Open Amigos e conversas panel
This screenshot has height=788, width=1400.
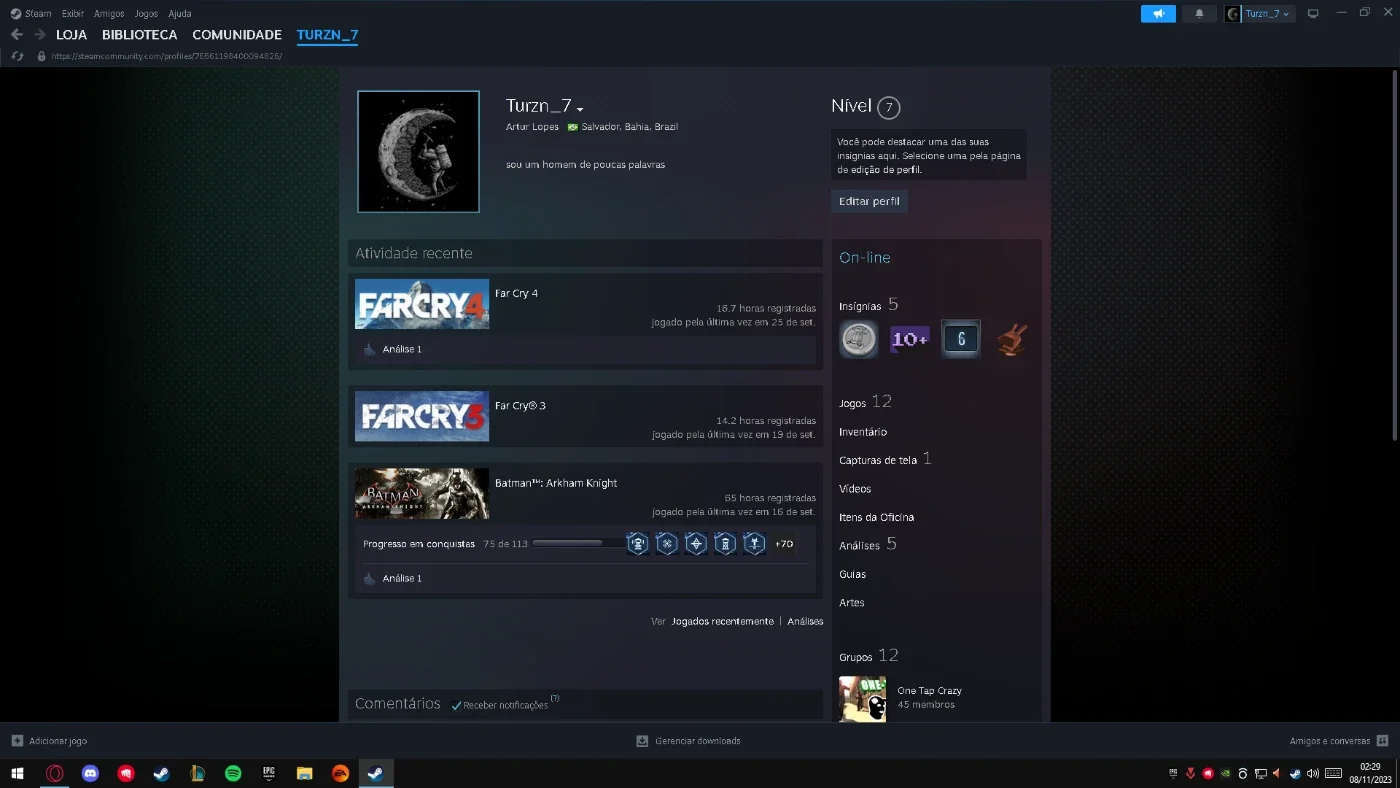click(x=1339, y=741)
